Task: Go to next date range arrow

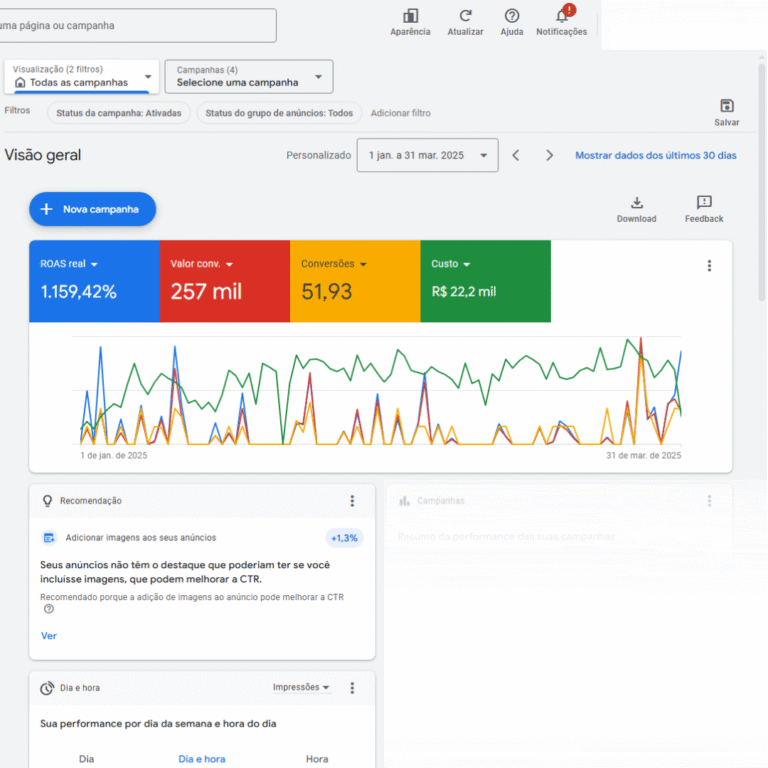Action: pyautogui.click(x=550, y=155)
